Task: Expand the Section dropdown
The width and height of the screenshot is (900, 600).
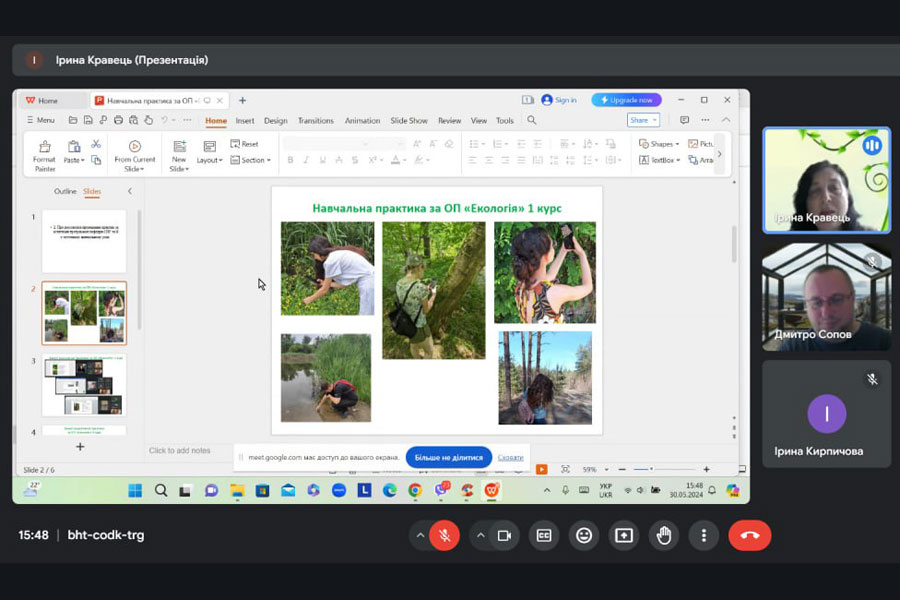Action: click(251, 160)
